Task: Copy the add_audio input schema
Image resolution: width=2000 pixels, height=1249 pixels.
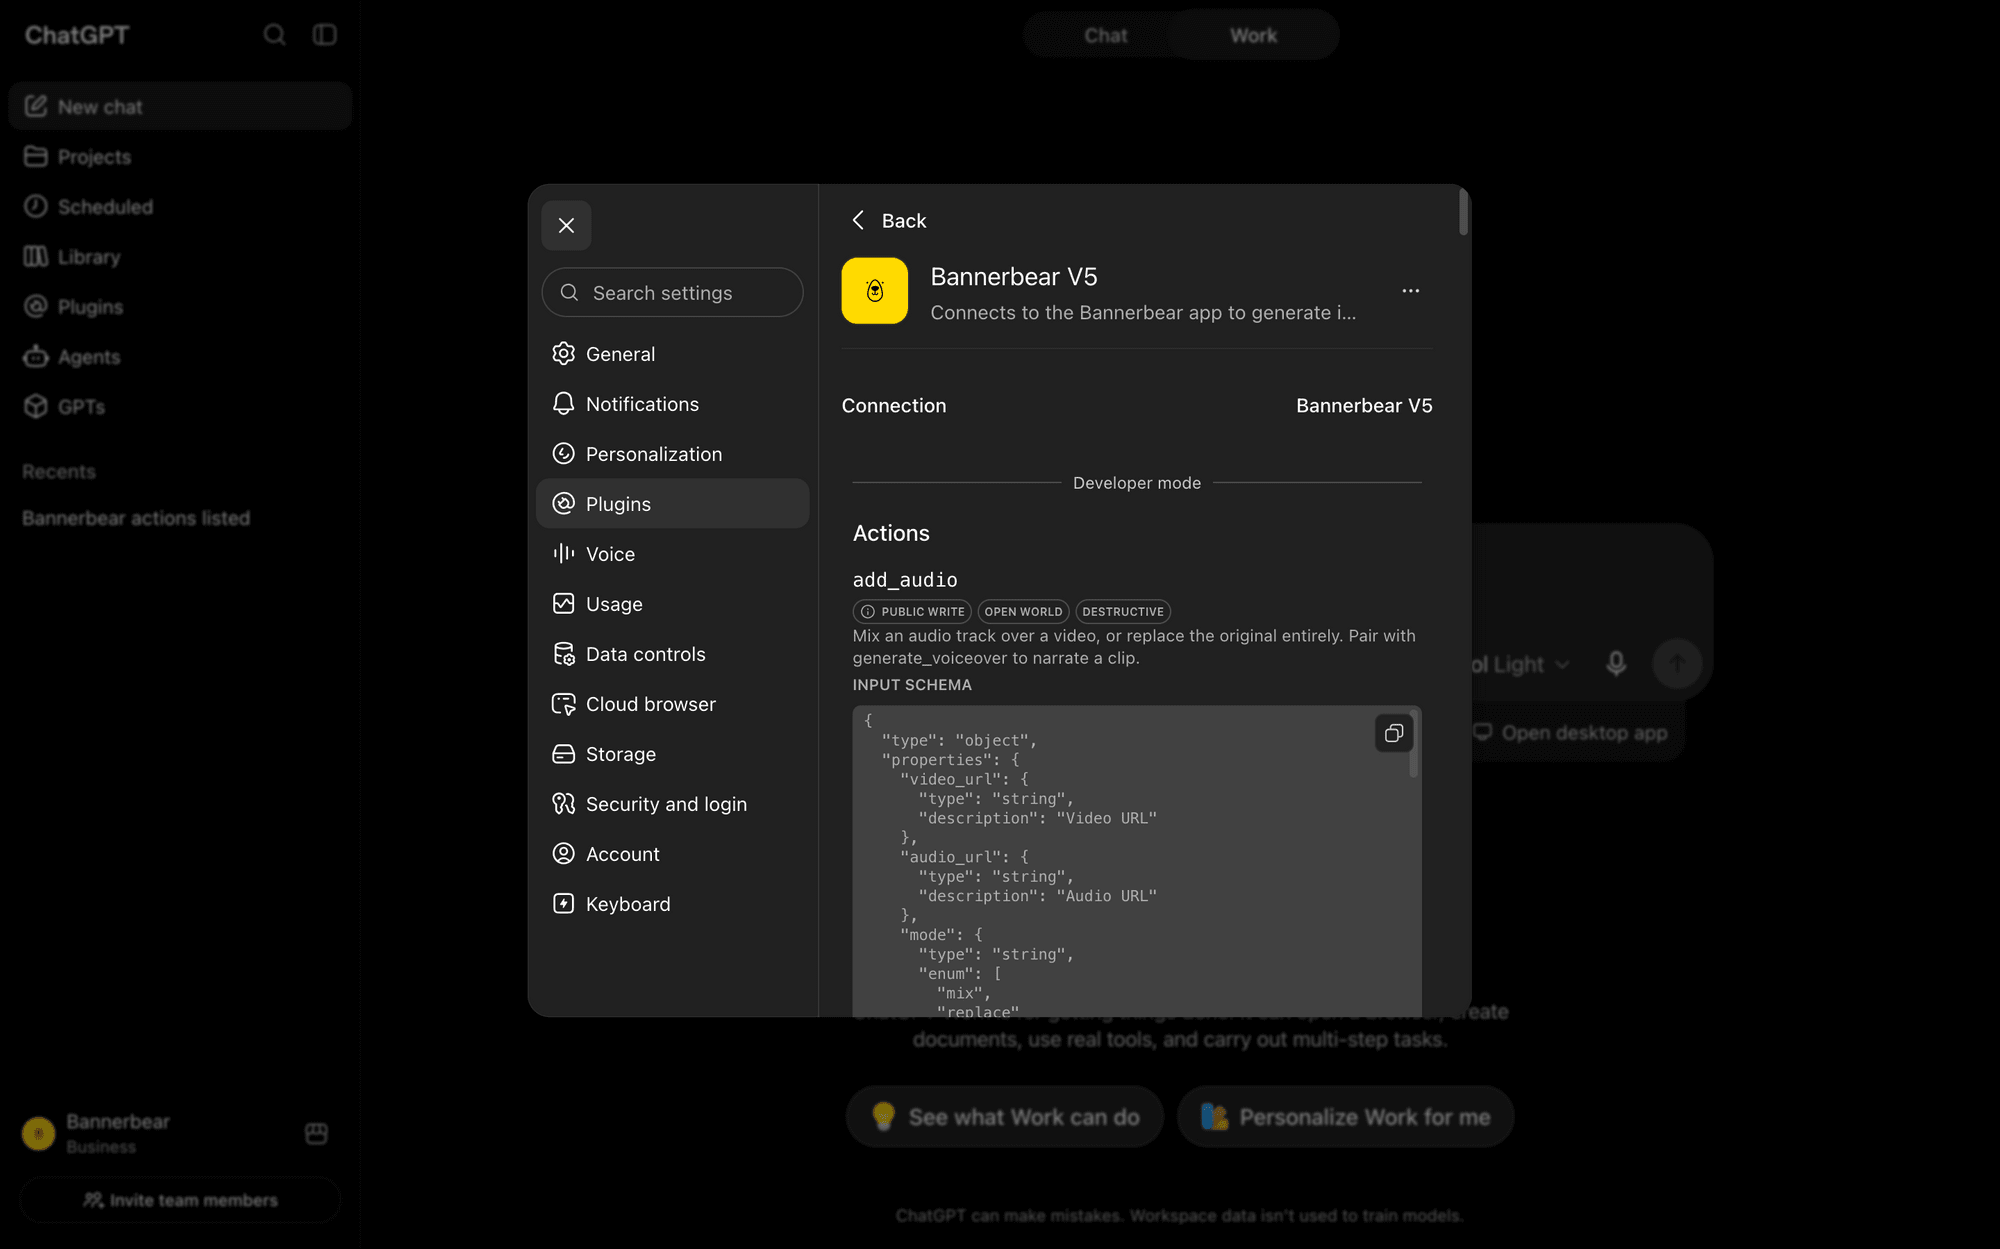Action: (1394, 734)
